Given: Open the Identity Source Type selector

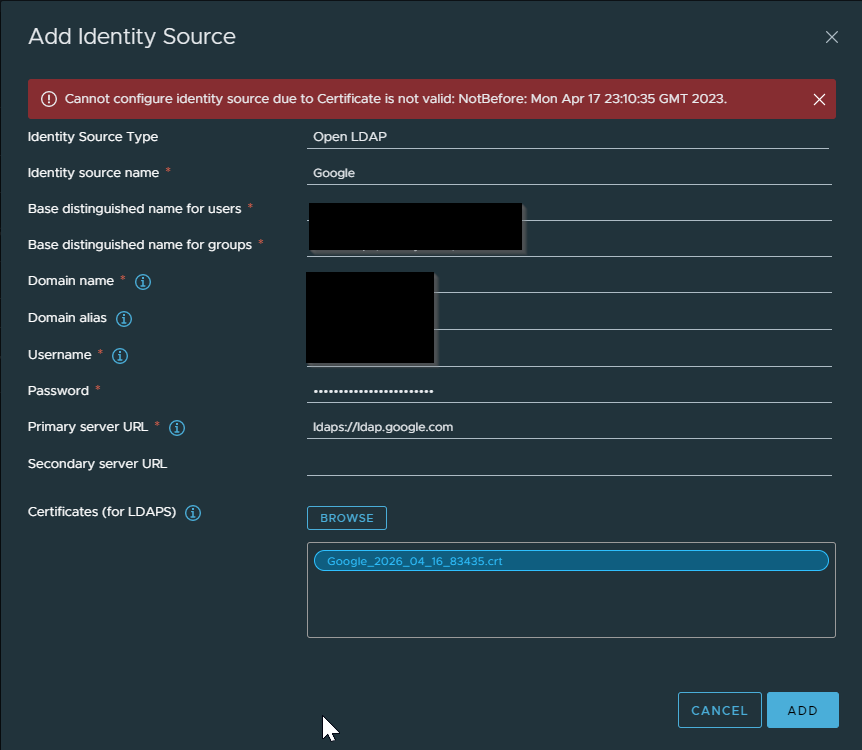Looking at the screenshot, I should click(568, 136).
